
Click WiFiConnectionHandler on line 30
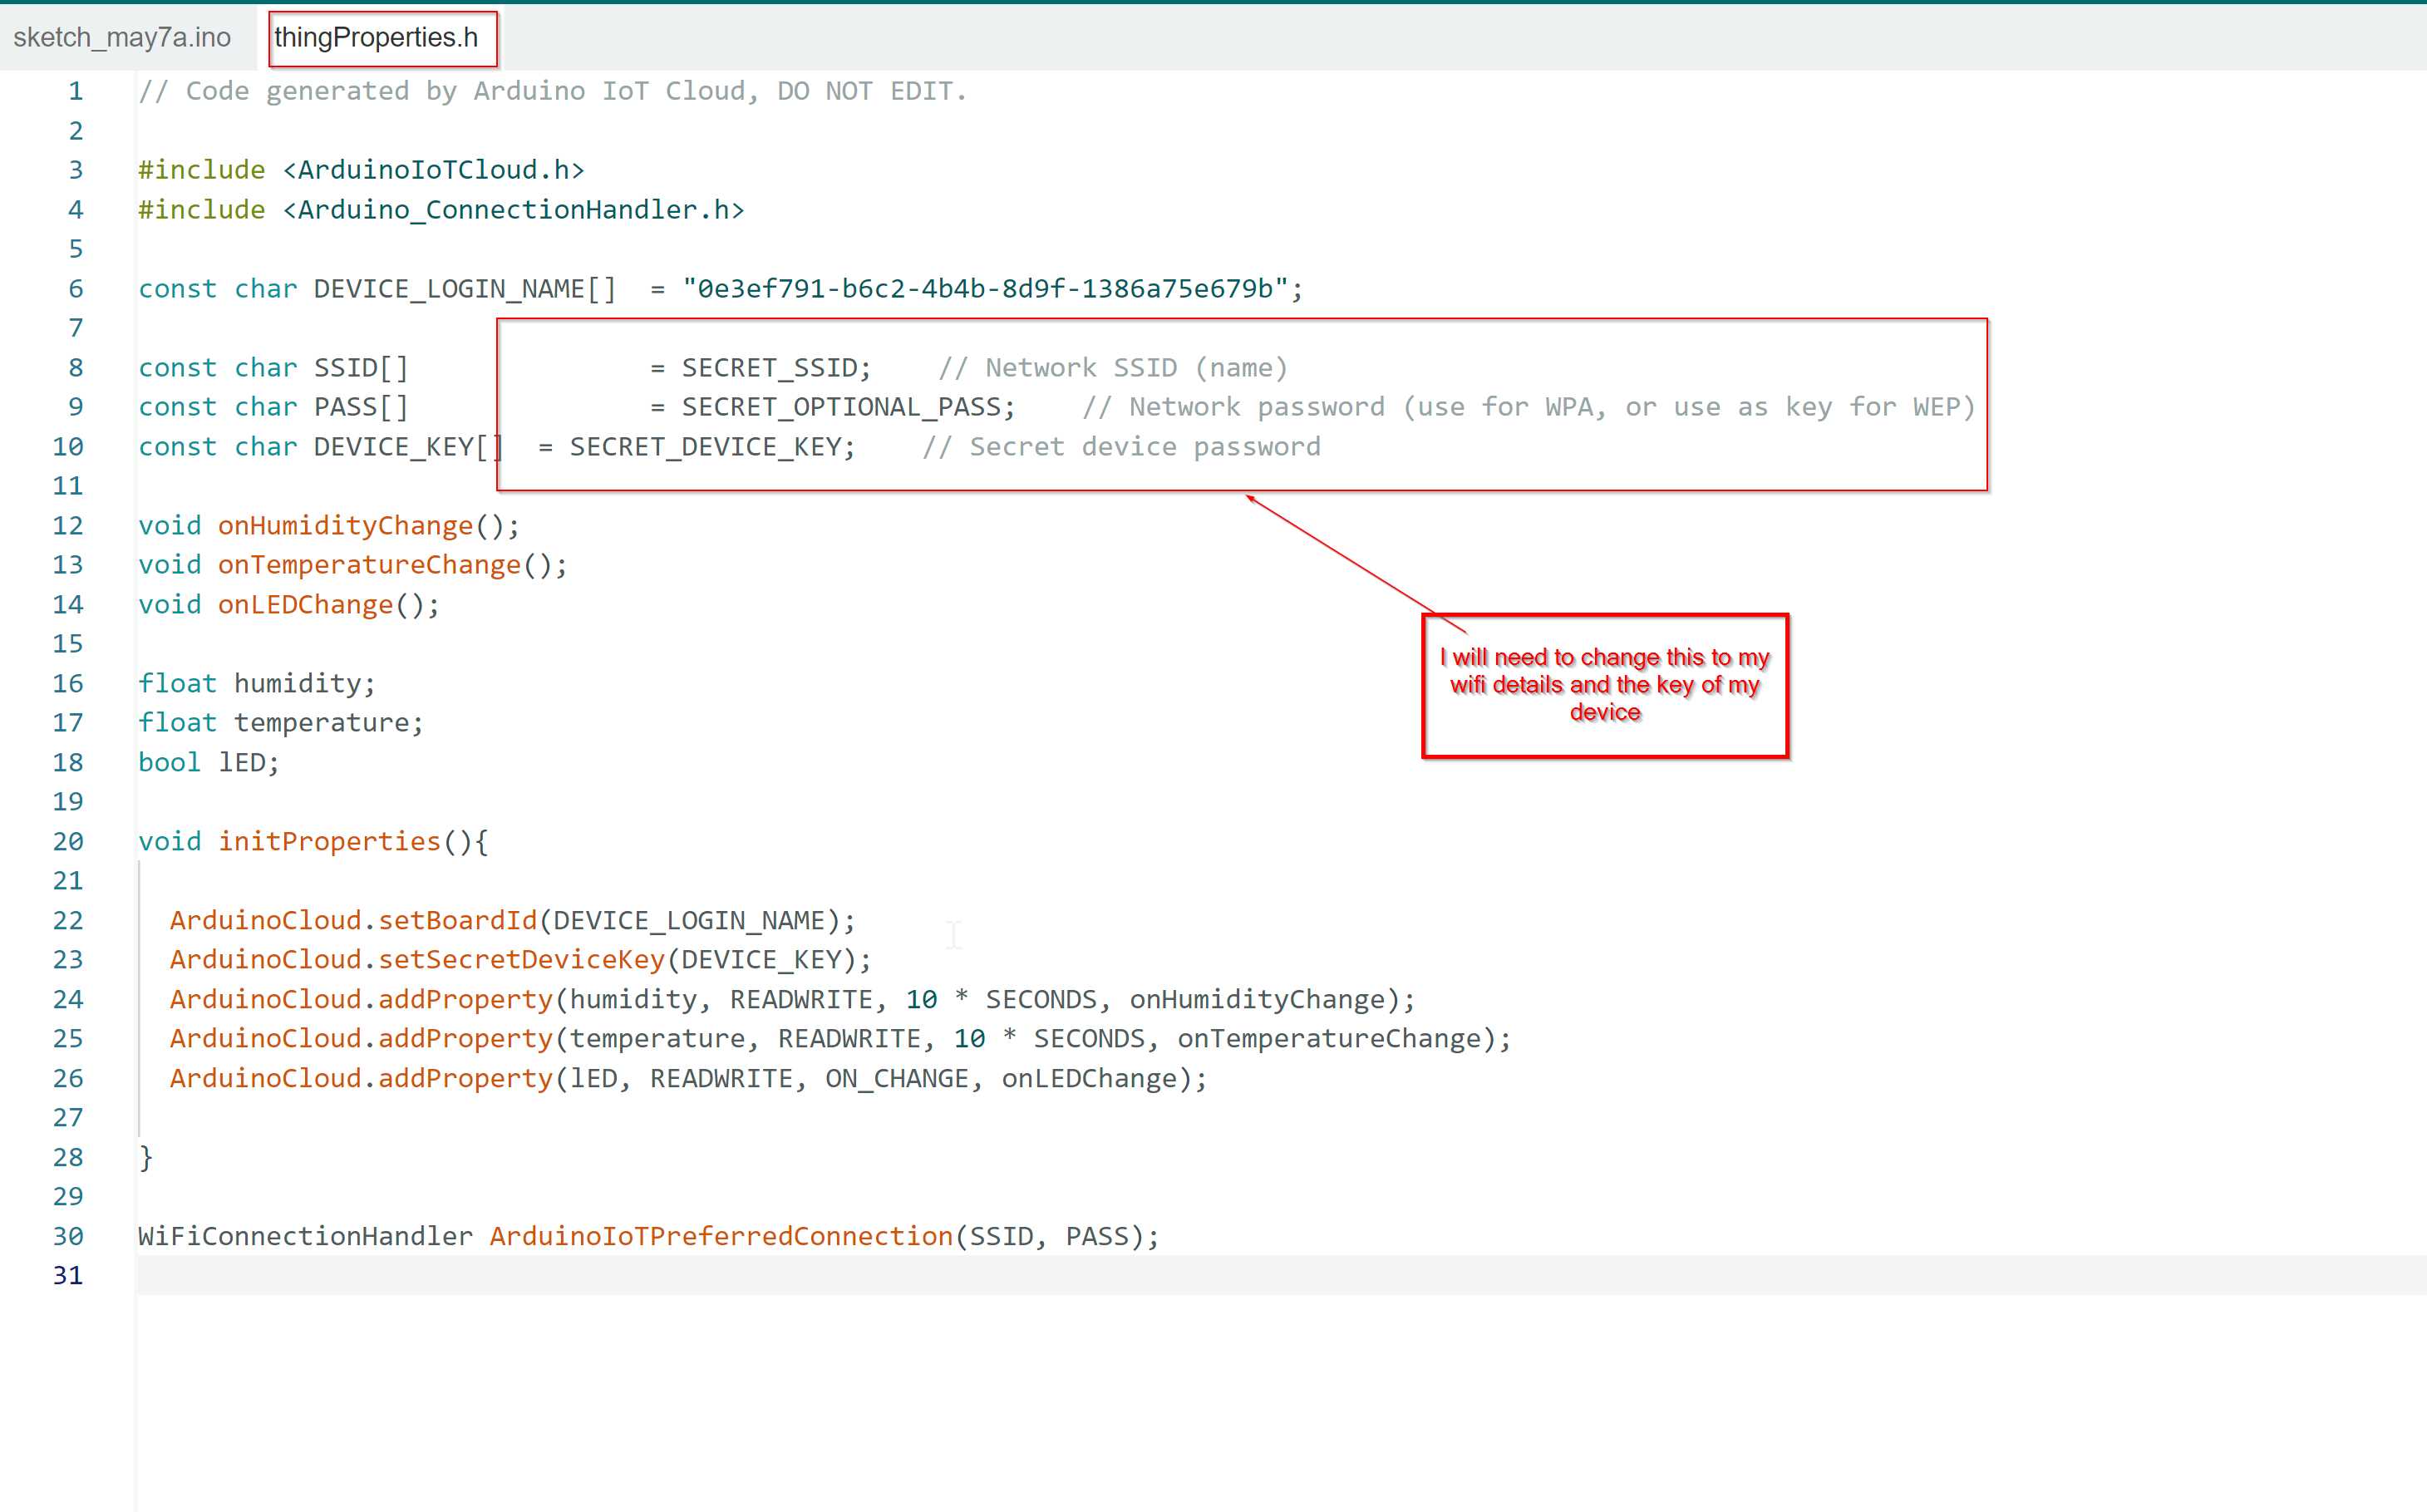click(x=305, y=1237)
